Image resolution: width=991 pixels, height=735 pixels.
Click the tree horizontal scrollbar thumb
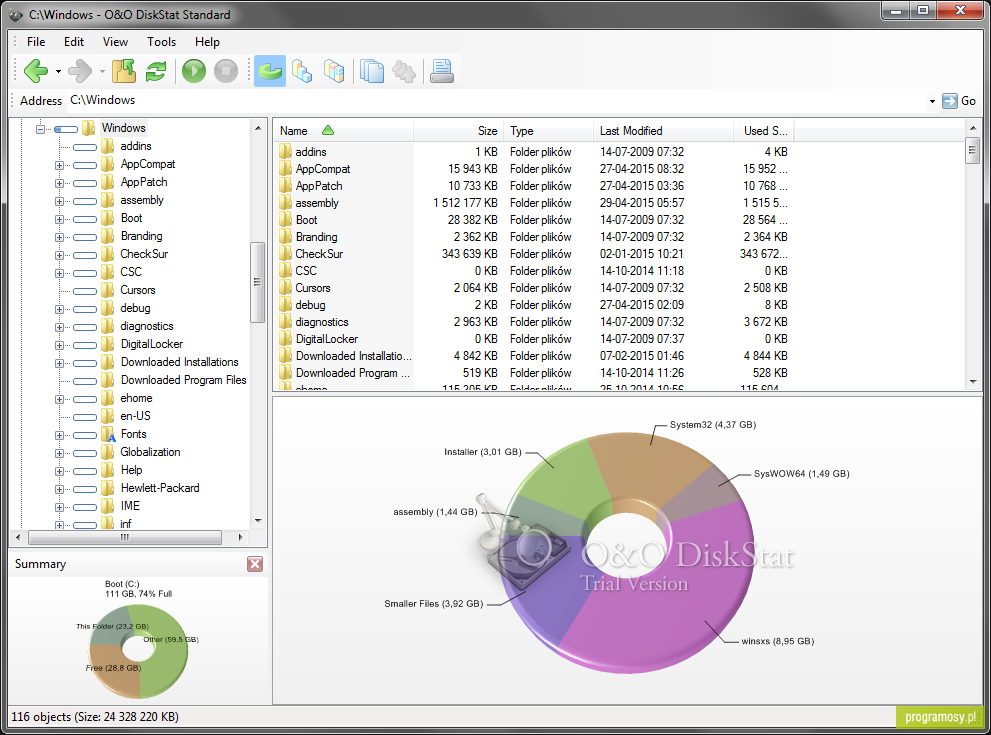click(x=125, y=537)
